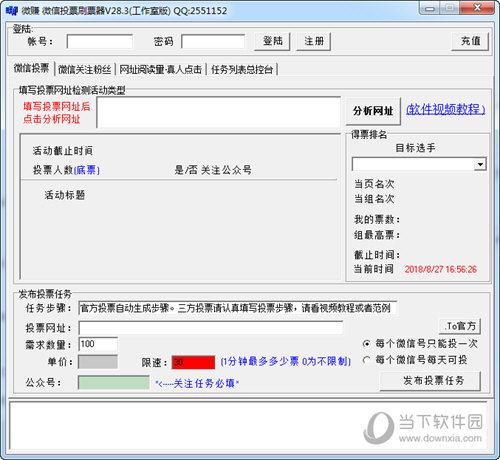Image resolution: width=500 pixels, height=460 pixels.
Task: Click the 投票网址 input field
Action: pos(211,328)
